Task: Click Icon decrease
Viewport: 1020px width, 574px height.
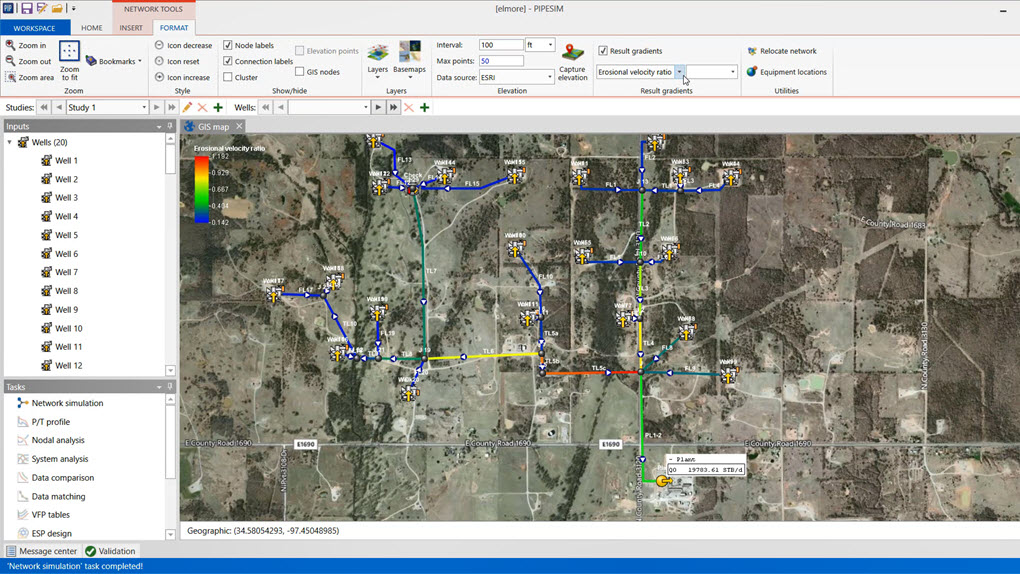Action: click(x=183, y=46)
